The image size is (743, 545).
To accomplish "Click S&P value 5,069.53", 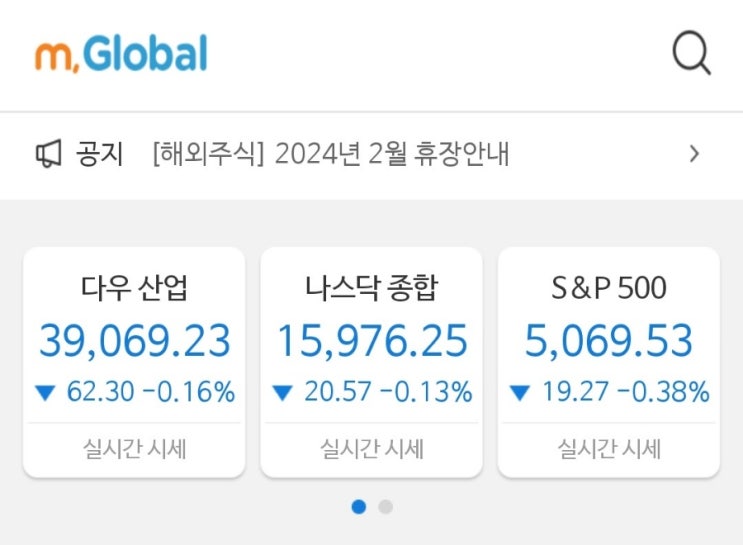I will [x=609, y=341].
